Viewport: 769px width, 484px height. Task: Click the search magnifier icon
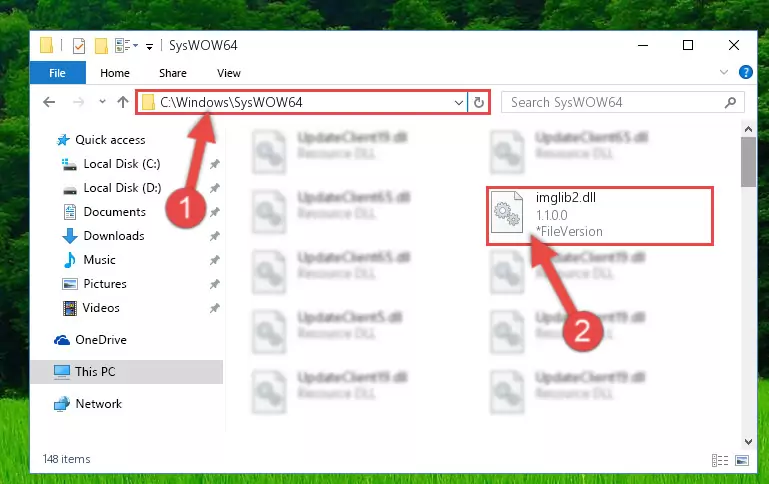tap(730, 102)
